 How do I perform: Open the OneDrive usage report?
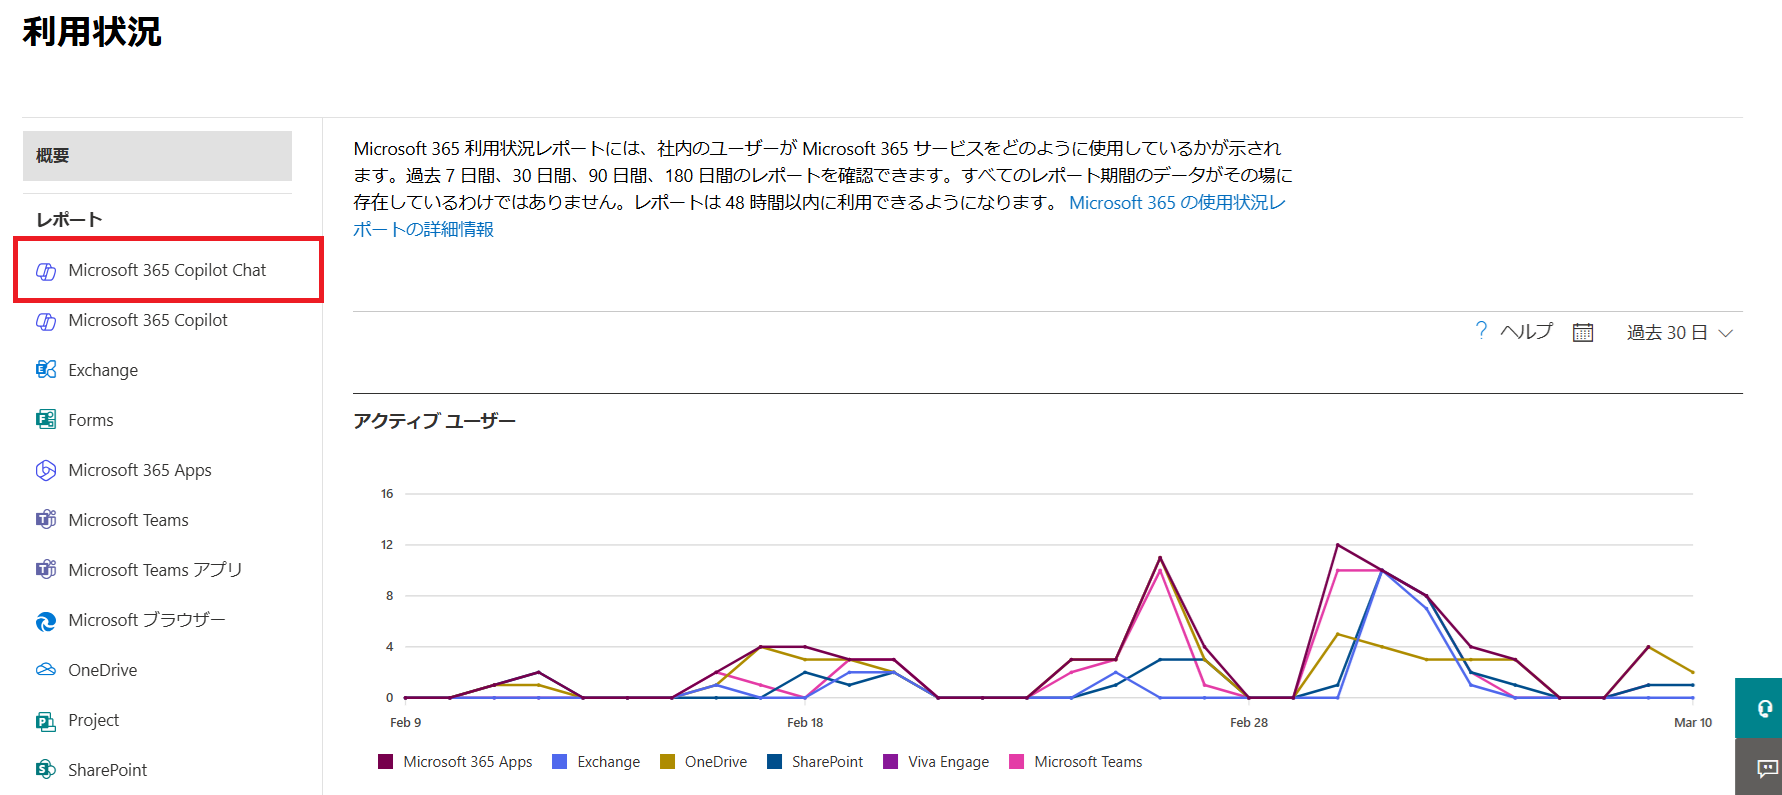click(x=103, y=670)
